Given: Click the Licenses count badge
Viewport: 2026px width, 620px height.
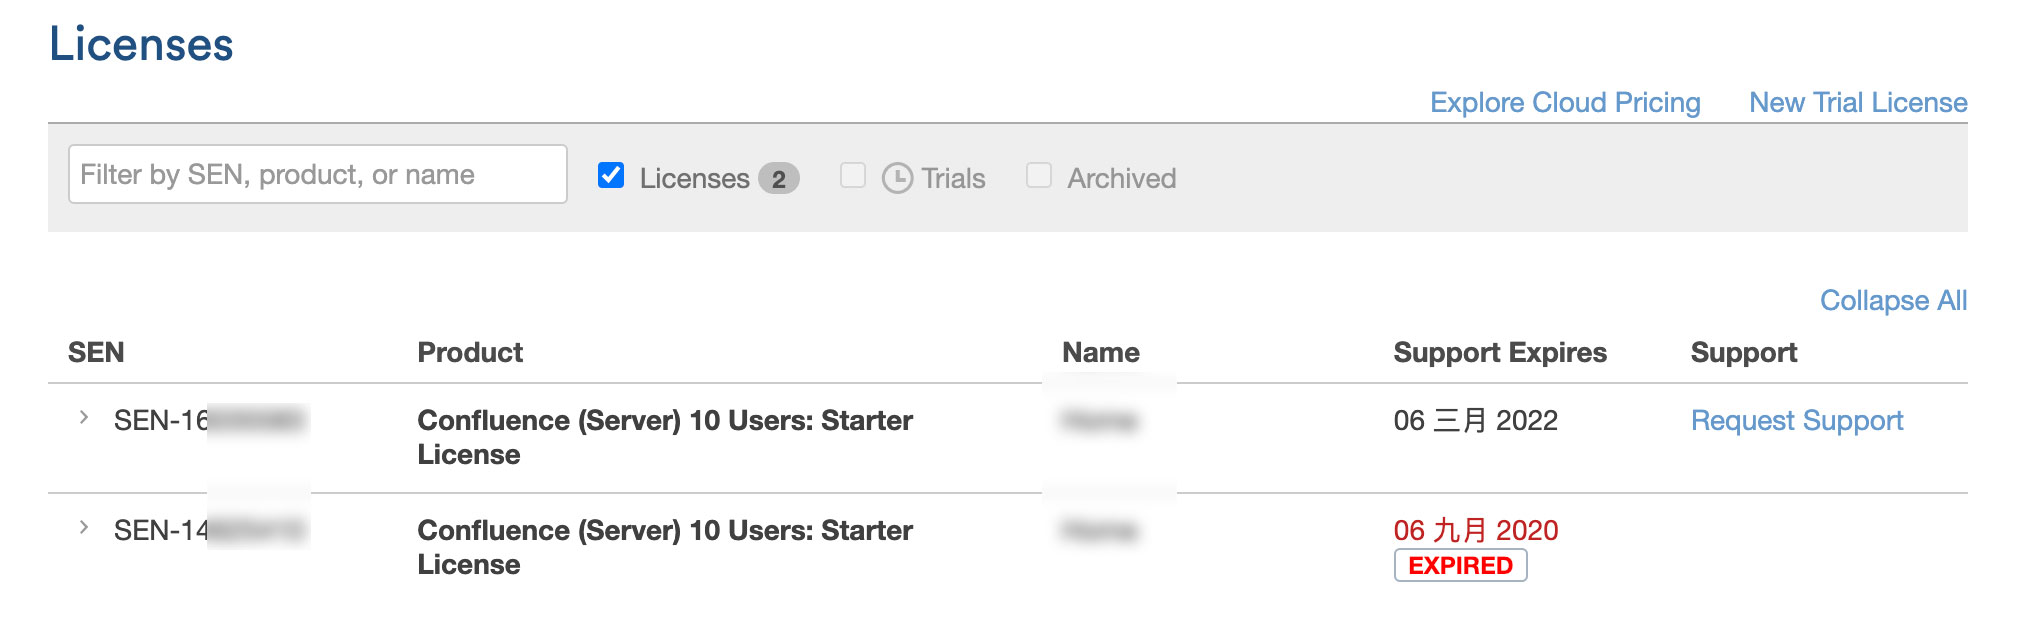Looking at the screenshot, I should (778, 179).
